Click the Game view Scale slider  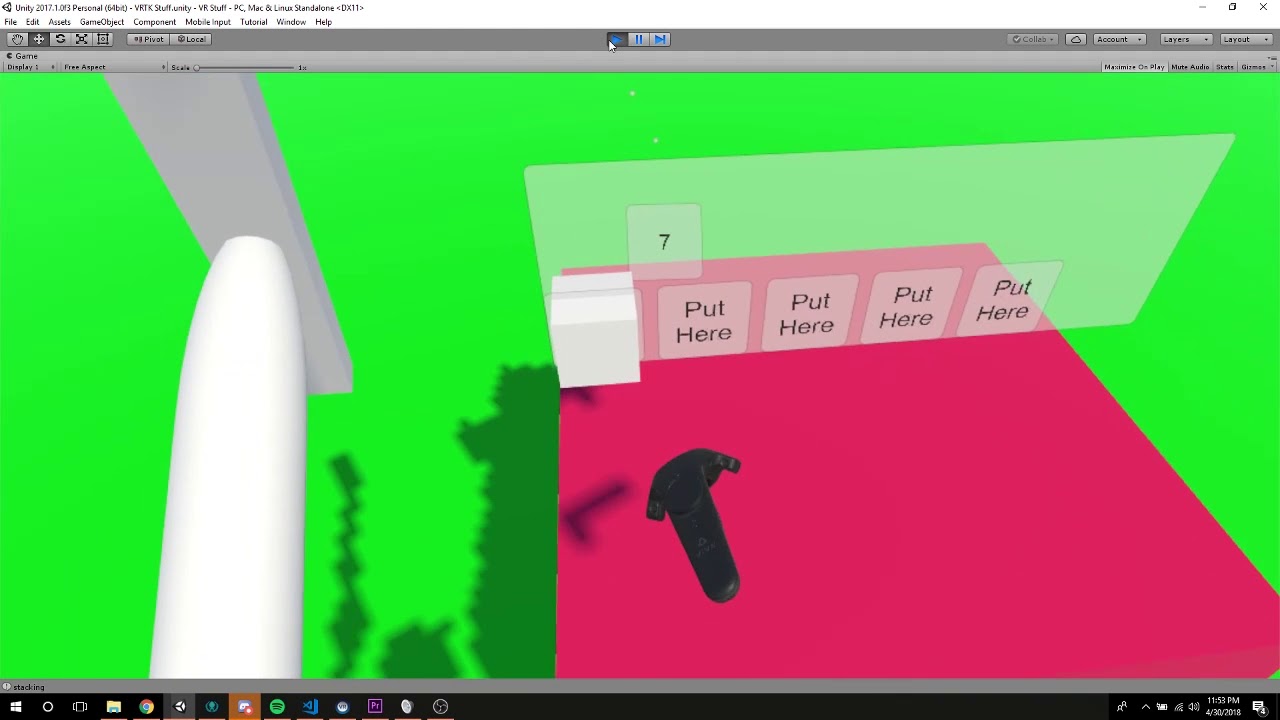[x=245, y=67]
